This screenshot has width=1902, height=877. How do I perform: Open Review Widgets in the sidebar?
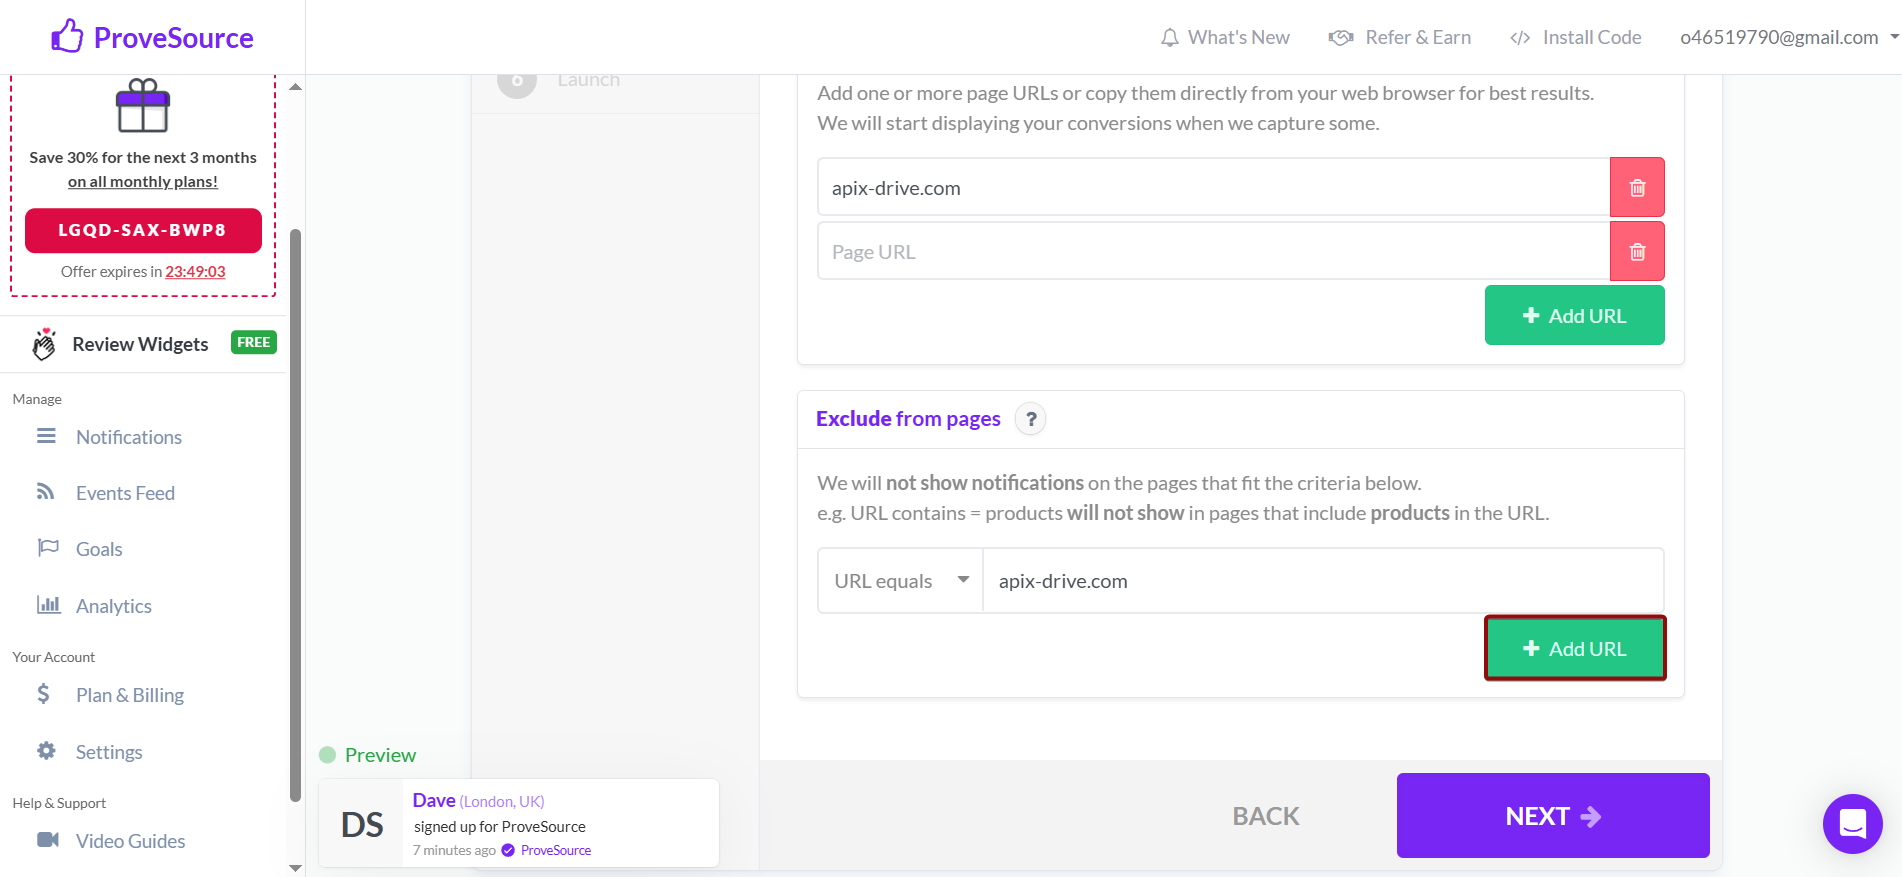tap(140, 344)
